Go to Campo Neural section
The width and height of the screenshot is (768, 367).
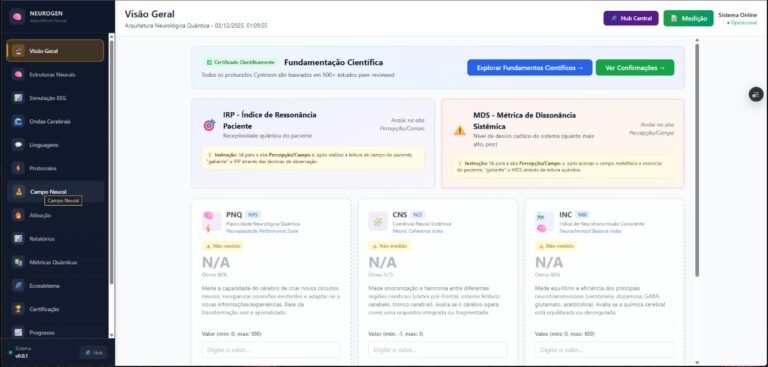click(55, 192)
